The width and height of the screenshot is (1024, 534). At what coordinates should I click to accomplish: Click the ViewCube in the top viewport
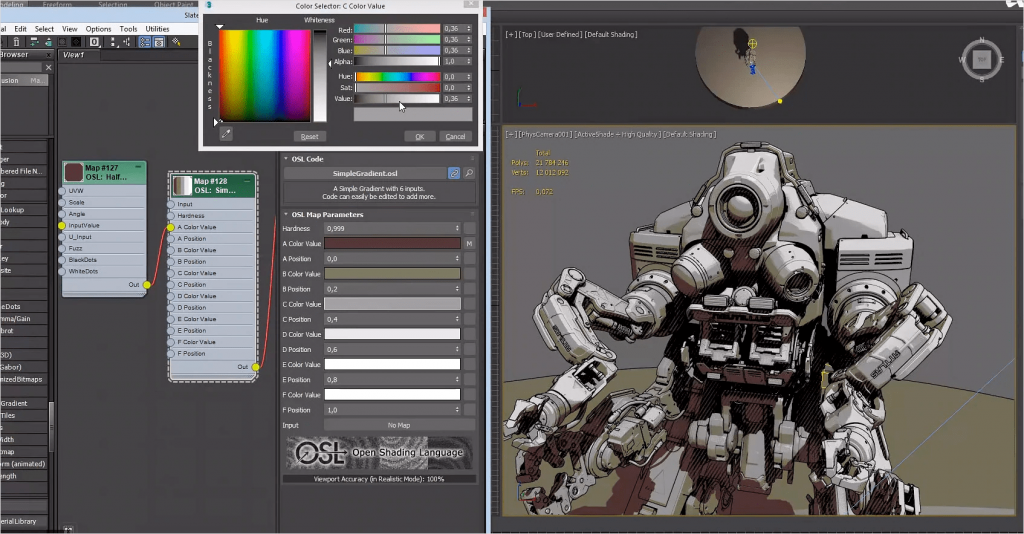982,60
